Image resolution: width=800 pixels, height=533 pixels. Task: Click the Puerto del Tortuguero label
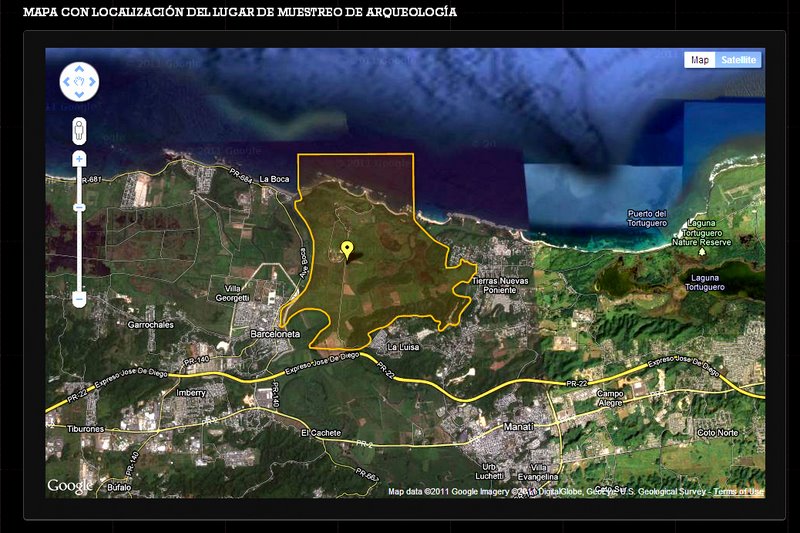646,218
